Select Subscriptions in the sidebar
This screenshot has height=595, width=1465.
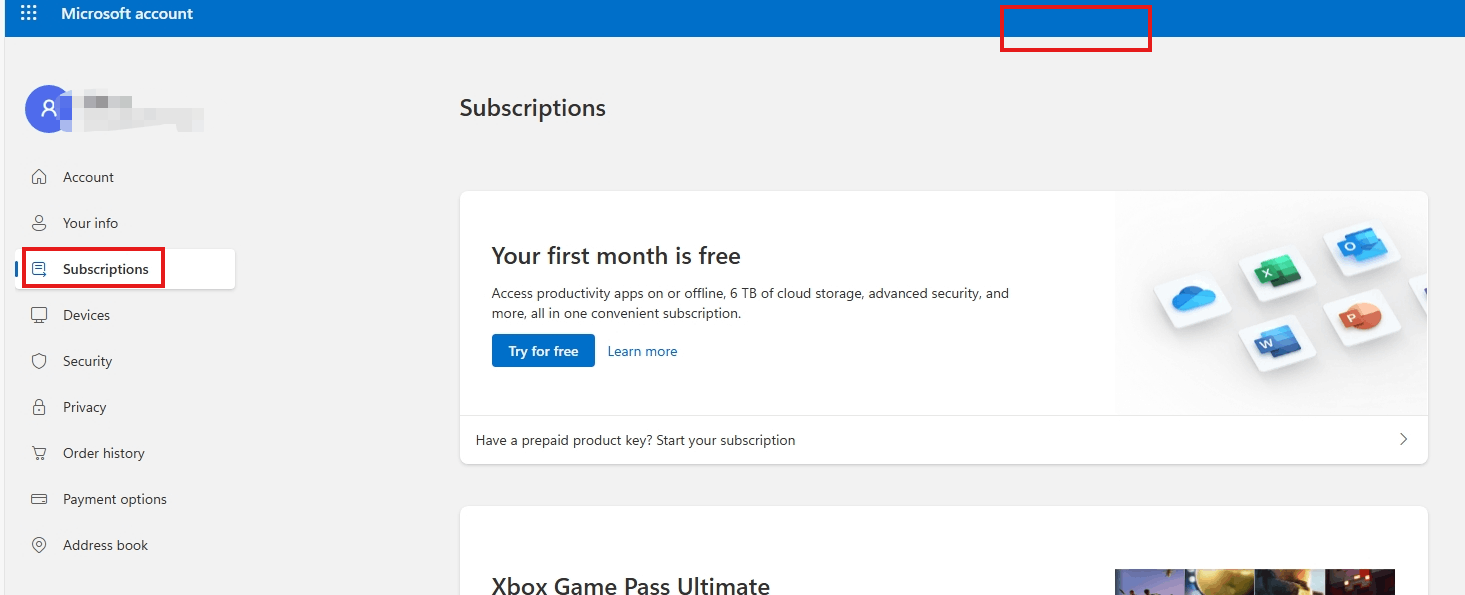pos(125,269)
